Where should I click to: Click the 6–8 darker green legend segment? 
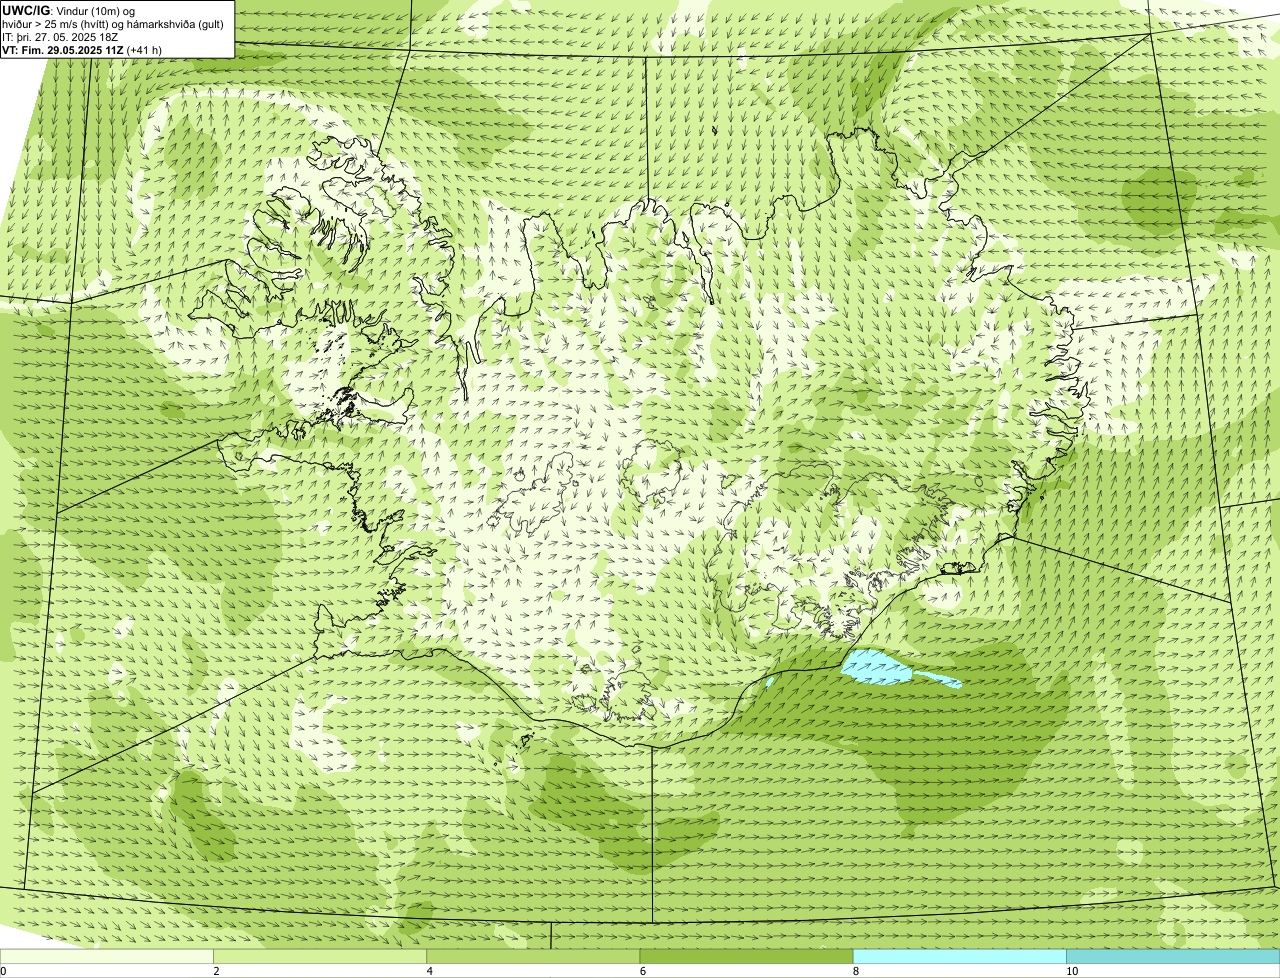pos(746,956)
